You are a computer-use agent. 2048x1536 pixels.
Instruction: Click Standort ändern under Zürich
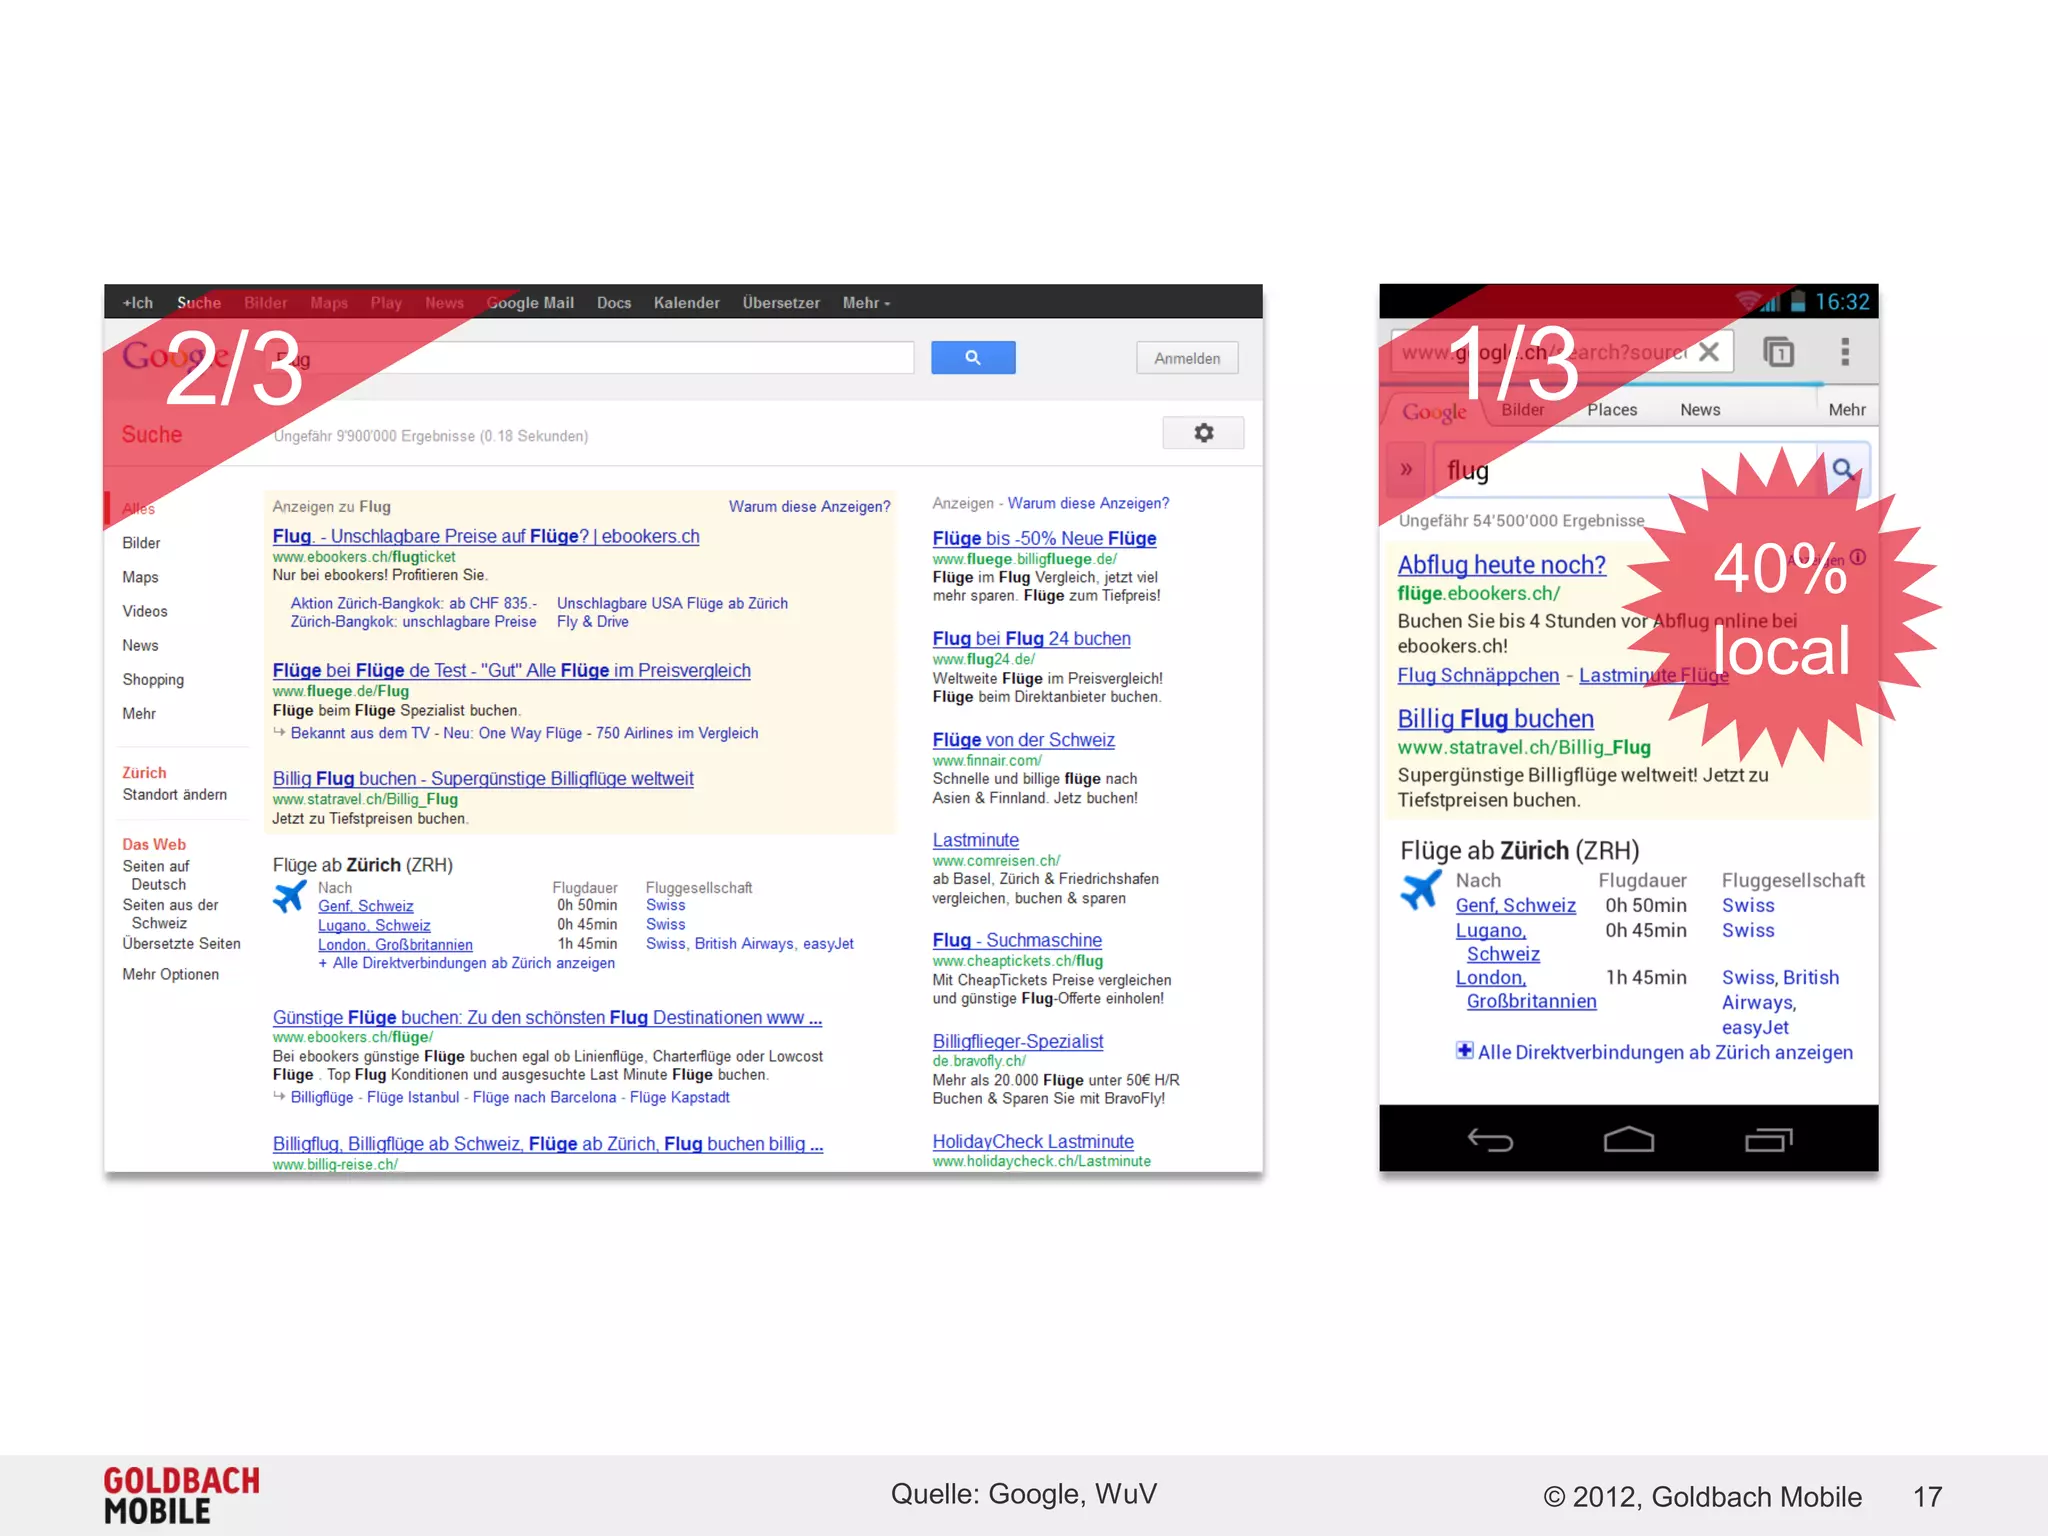point(174,794)
